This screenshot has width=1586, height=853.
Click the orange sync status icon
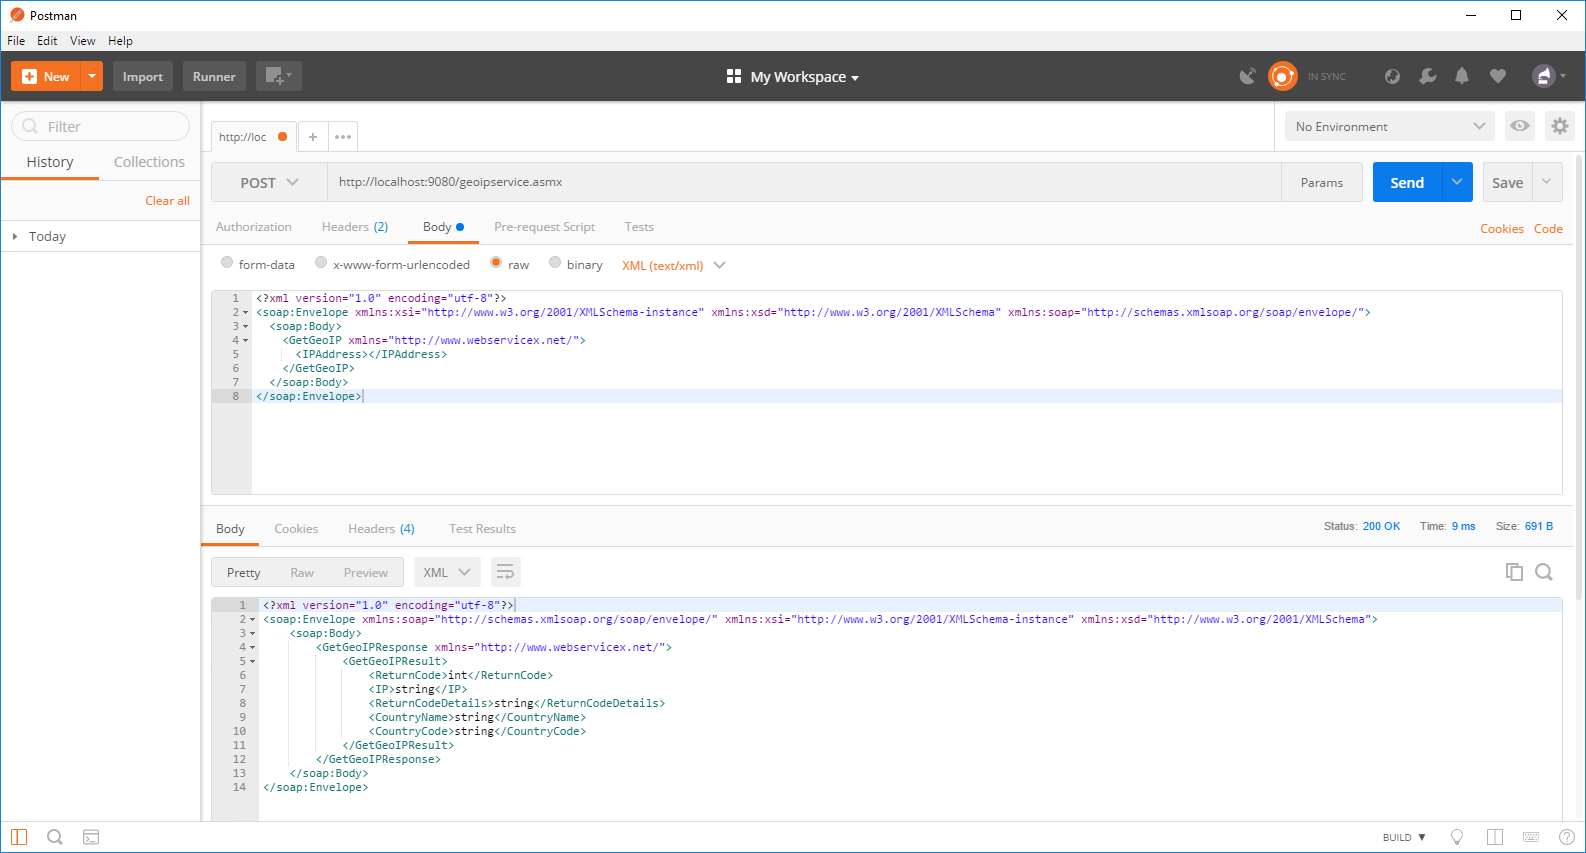pos(1282,76)
